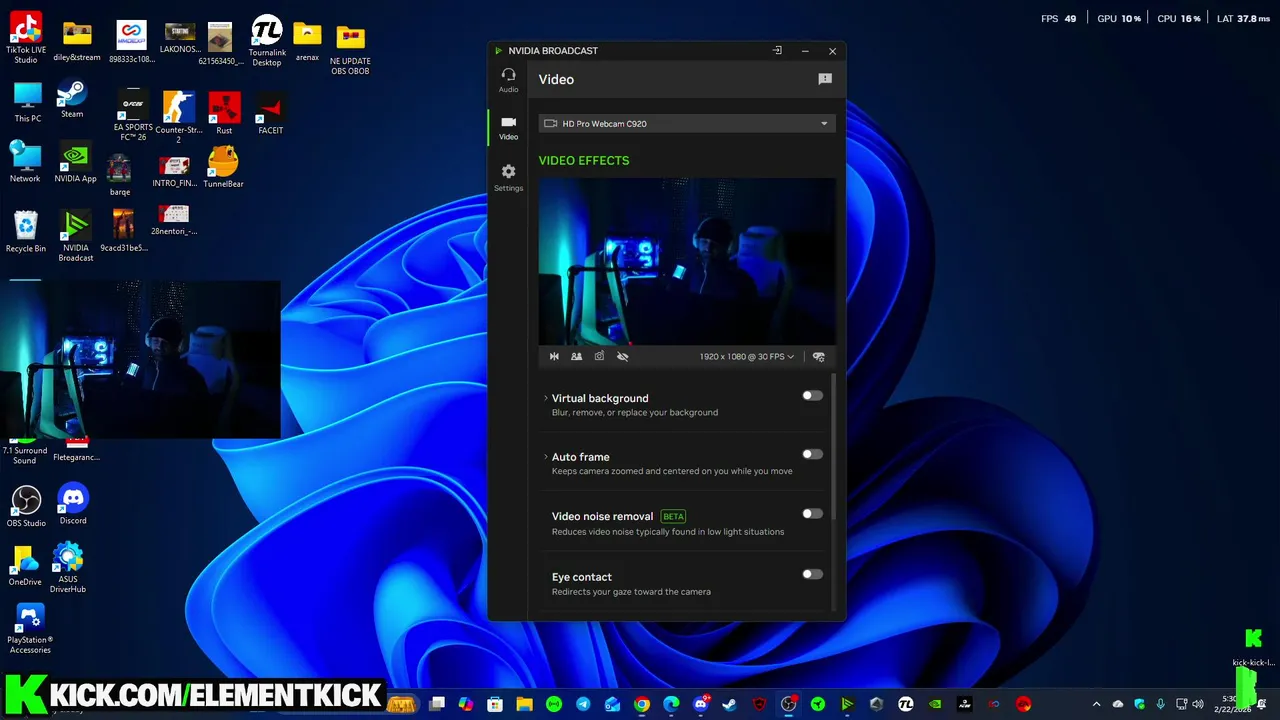Image resolution: width=1280 pixels, height=720 pixels.
Task: Enable the Virtual background toggle
Action: (x=812, y=395)
